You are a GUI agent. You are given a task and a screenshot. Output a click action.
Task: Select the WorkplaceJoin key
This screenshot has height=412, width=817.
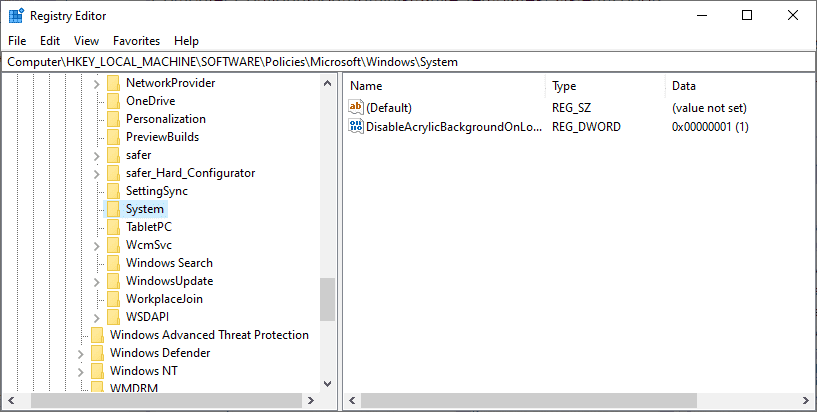(165, 299)
